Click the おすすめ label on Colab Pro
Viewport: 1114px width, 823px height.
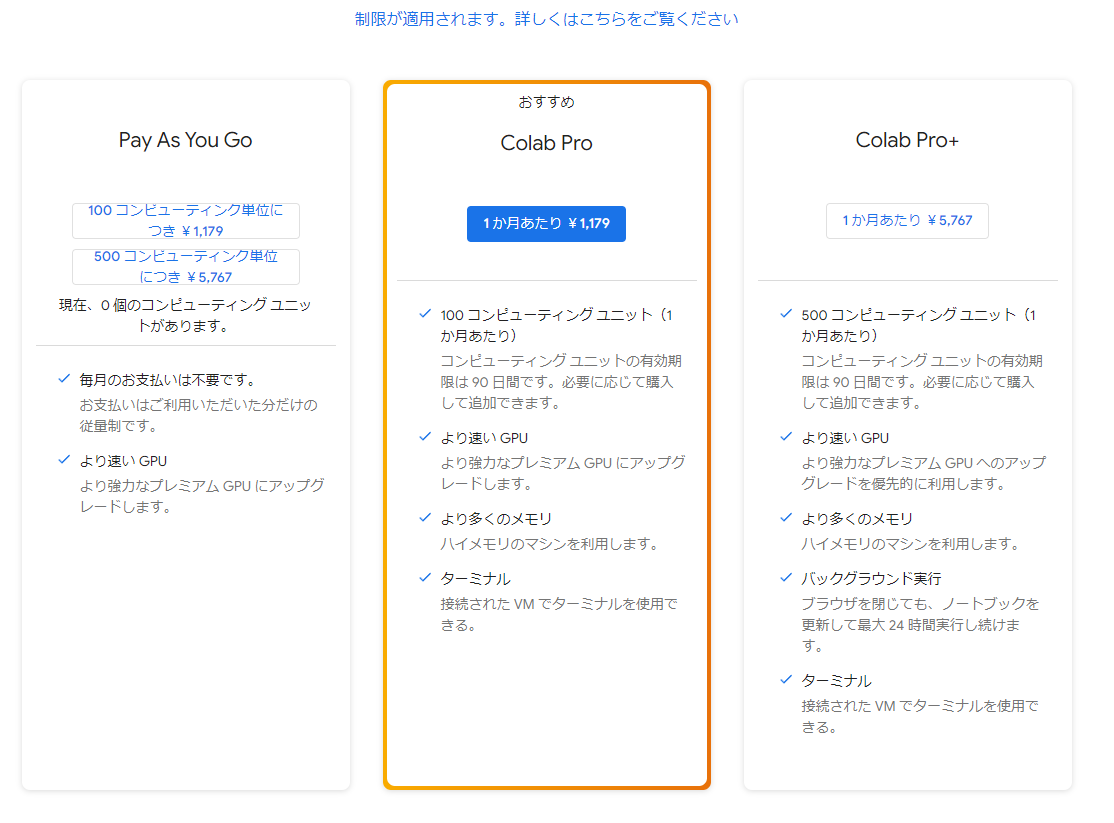546,102
